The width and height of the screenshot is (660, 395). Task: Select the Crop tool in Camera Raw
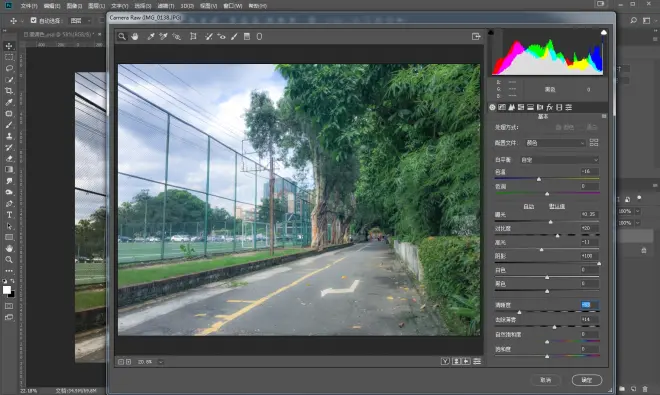193,37
